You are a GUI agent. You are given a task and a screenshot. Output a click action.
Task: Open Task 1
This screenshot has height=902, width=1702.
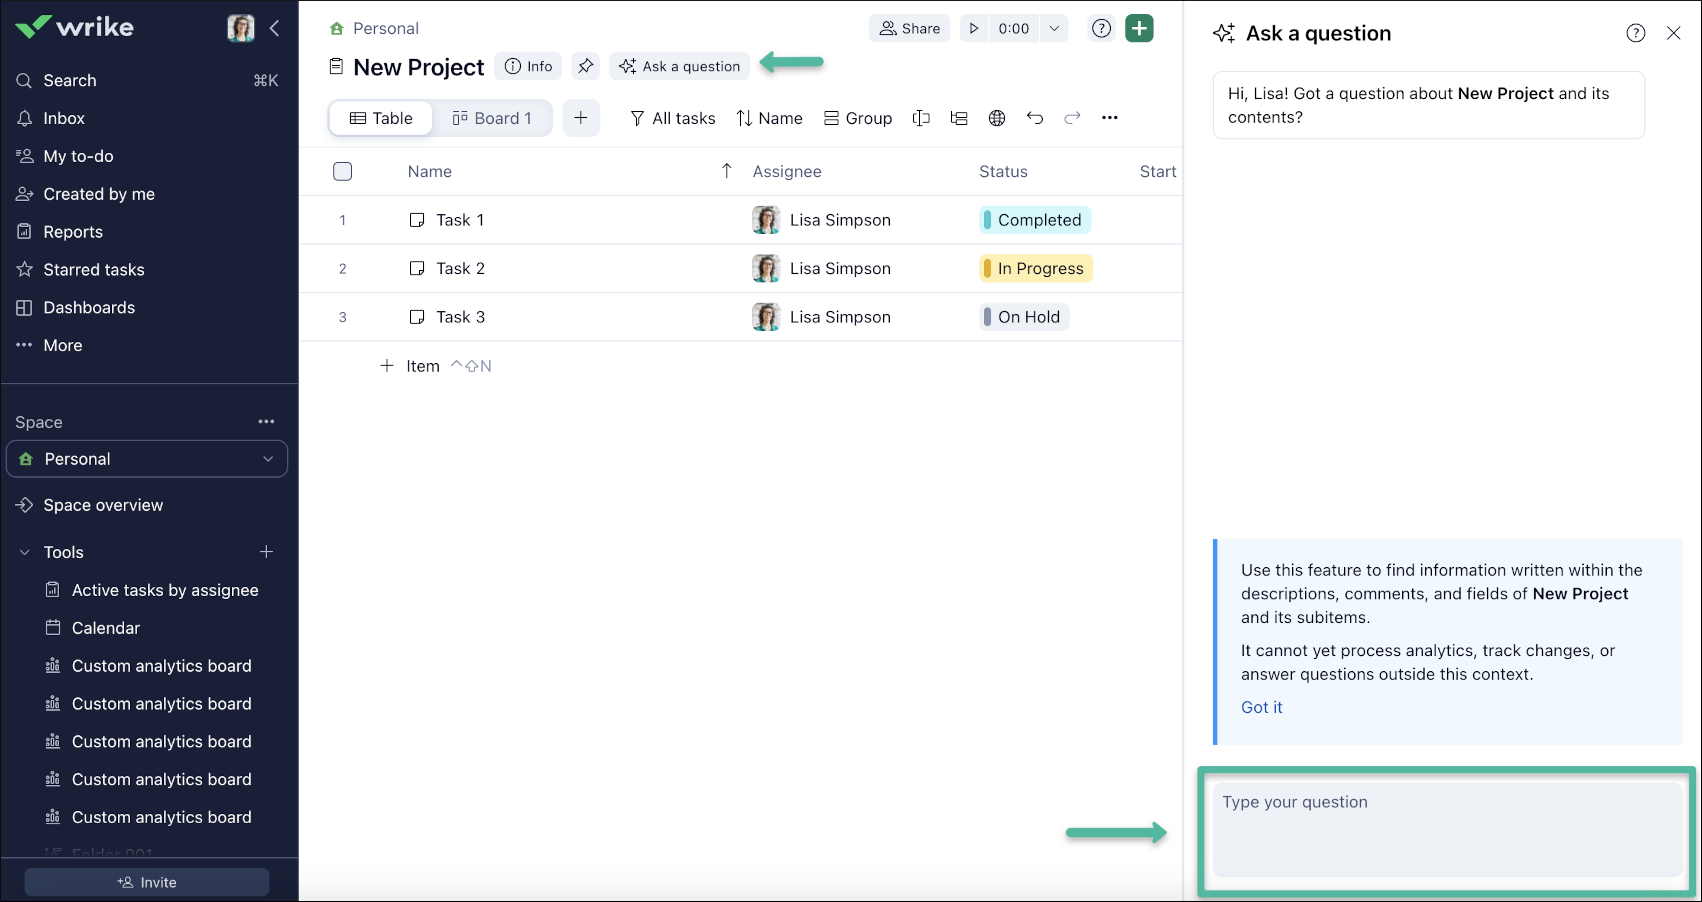tap(460, 220)
